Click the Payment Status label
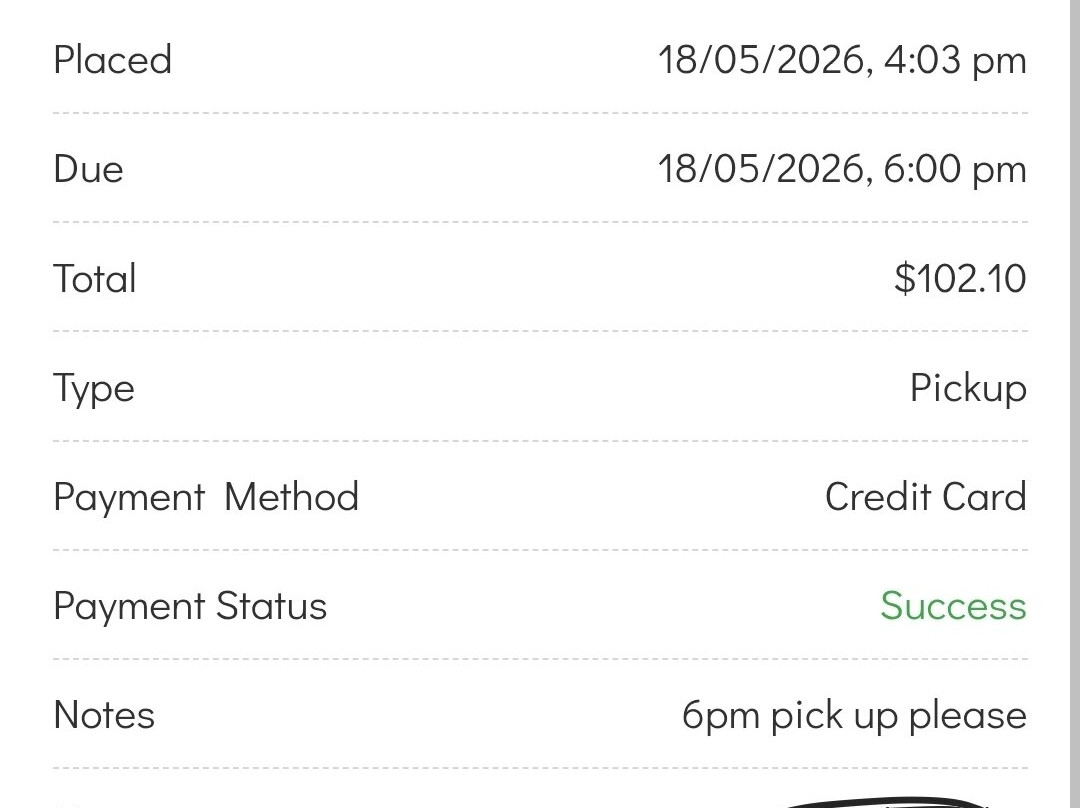 pos(190,607)
